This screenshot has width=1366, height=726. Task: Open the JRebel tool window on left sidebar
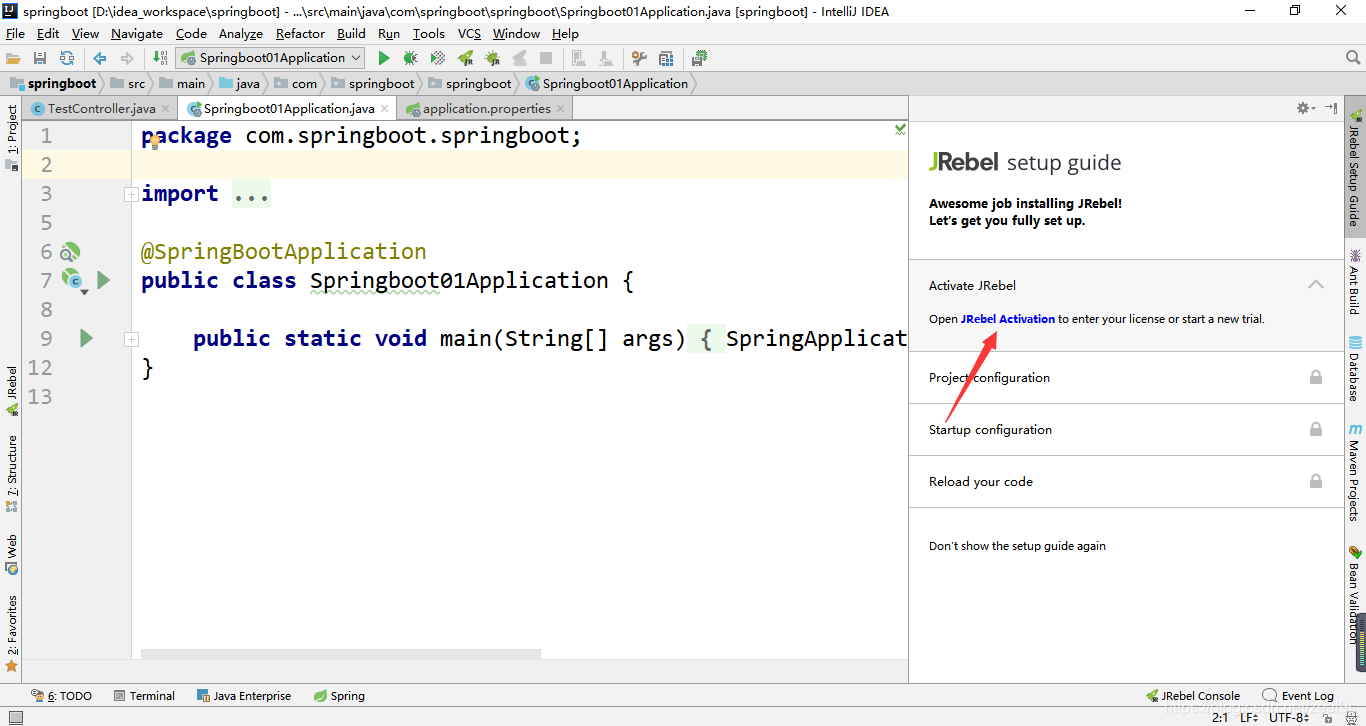click(11, 391)
